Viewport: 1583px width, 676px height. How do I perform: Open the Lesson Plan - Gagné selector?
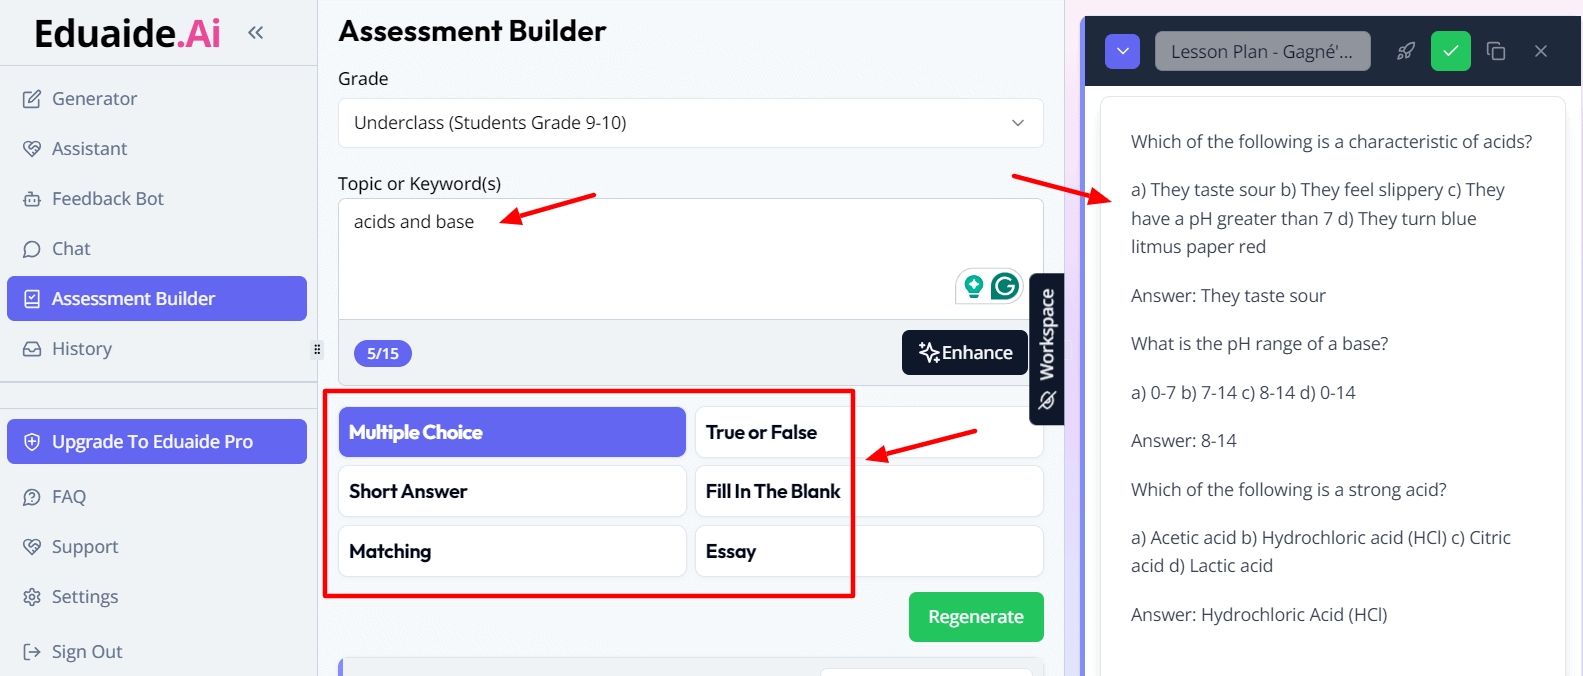coord(1262,51)
